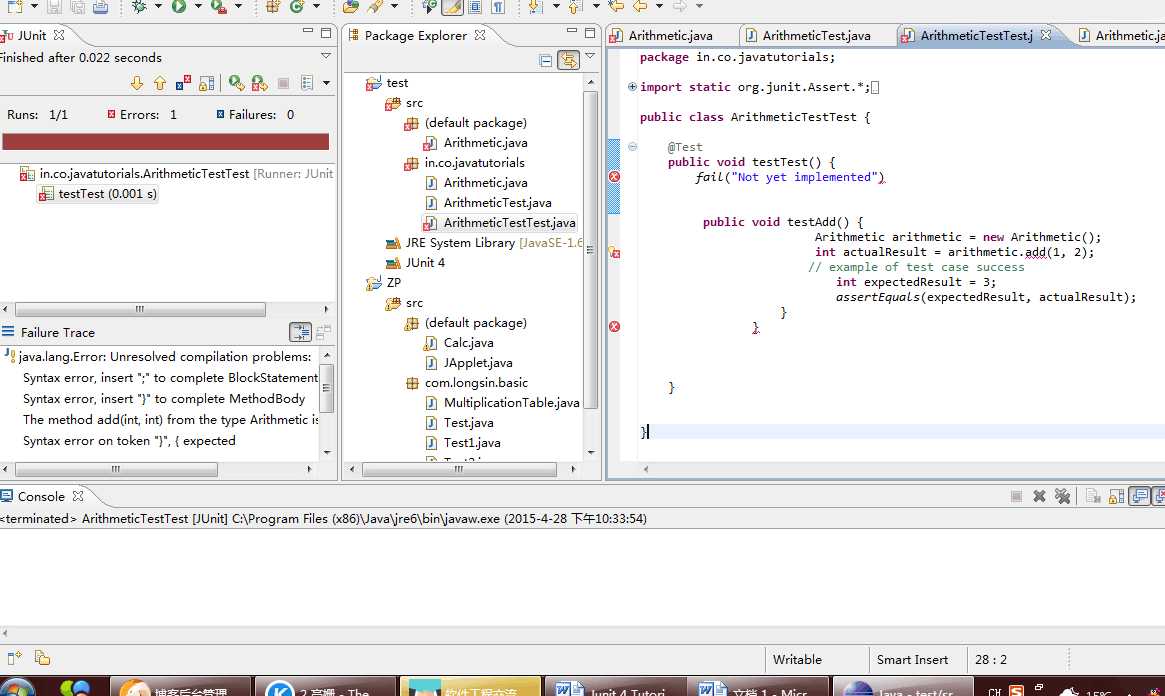
Task: Click Windows Start orb in taskbar
Action: [16, 688]
